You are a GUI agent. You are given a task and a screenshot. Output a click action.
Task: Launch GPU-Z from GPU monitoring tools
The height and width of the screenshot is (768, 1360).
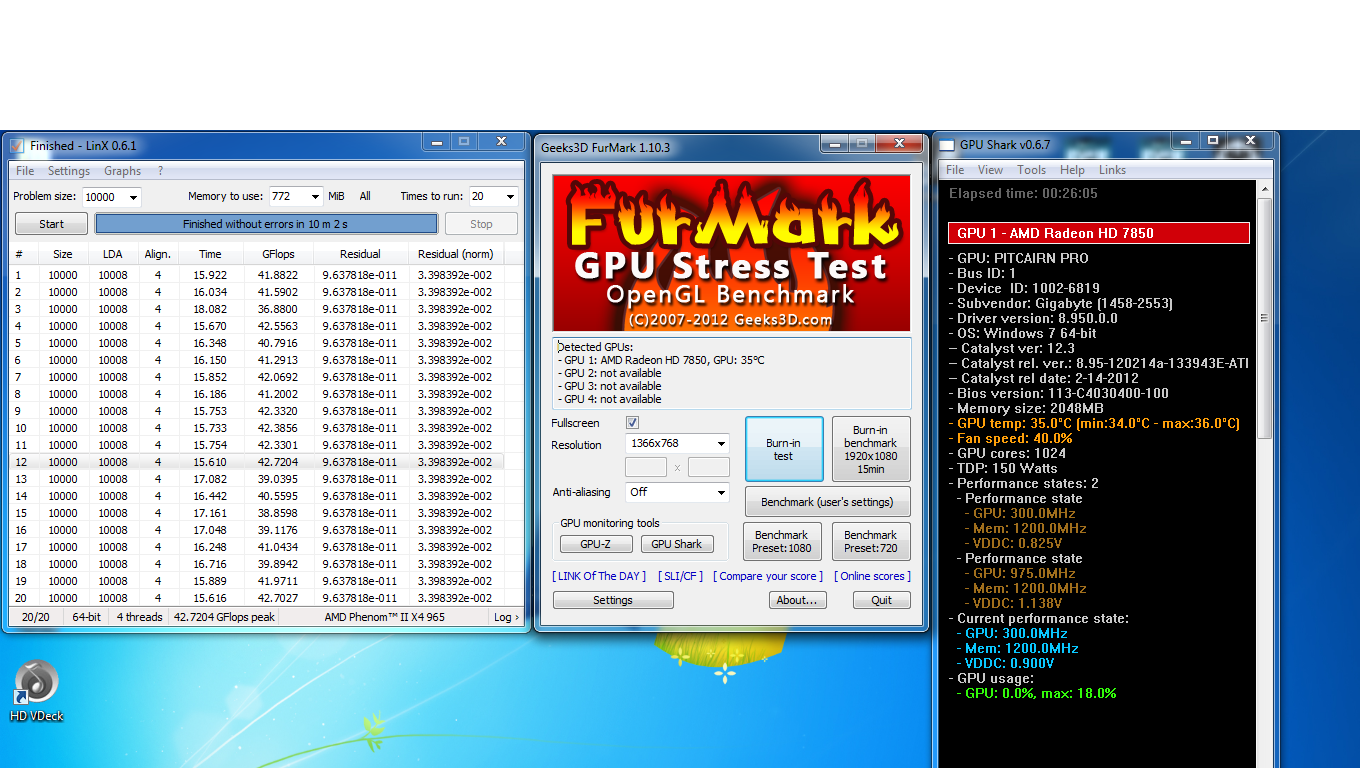[594, 544]
